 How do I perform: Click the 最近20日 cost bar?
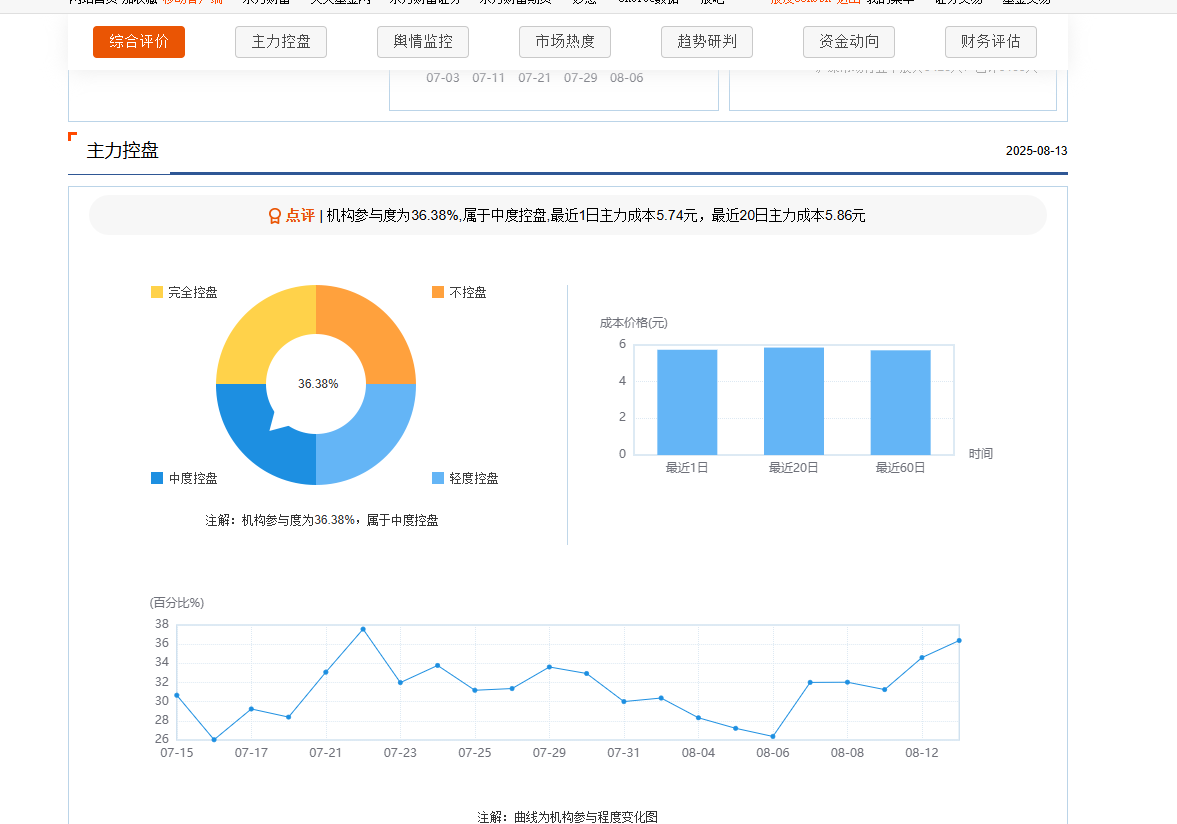(793, 401)
